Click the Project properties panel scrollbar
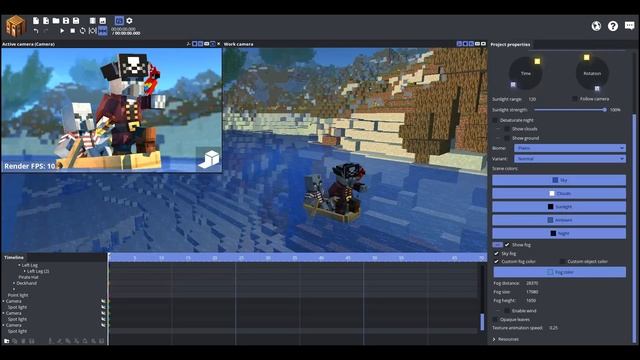Viewport: 640px width, 360px height. [x=634, y=229]
